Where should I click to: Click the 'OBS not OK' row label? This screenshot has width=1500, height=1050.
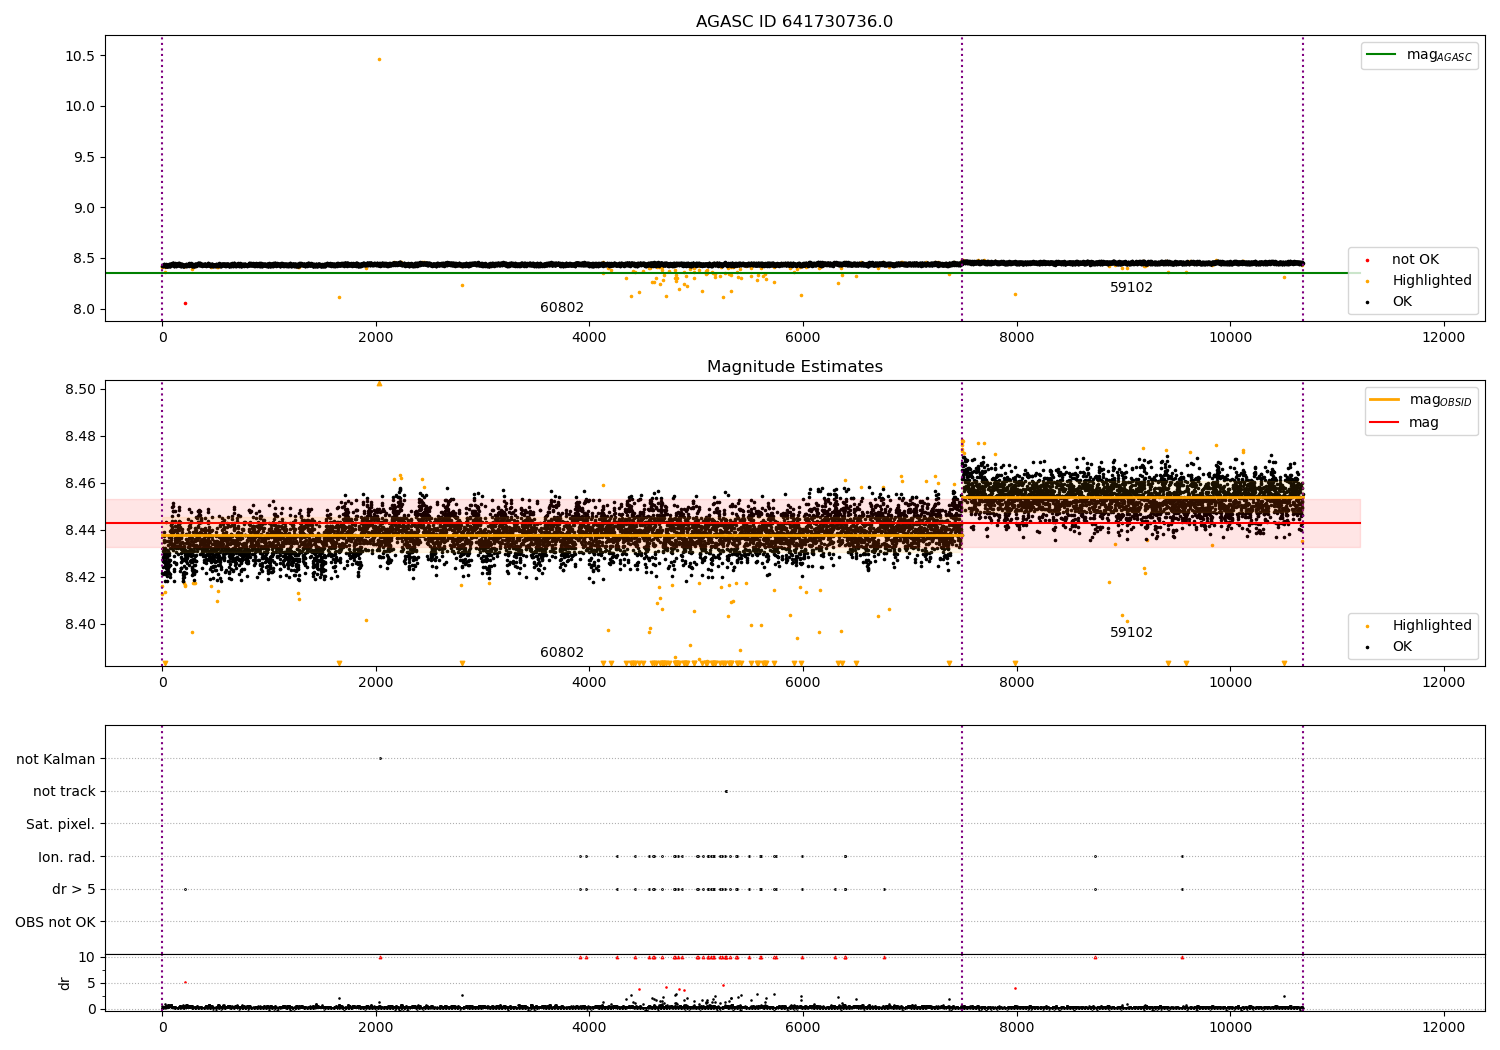point(55,922)
